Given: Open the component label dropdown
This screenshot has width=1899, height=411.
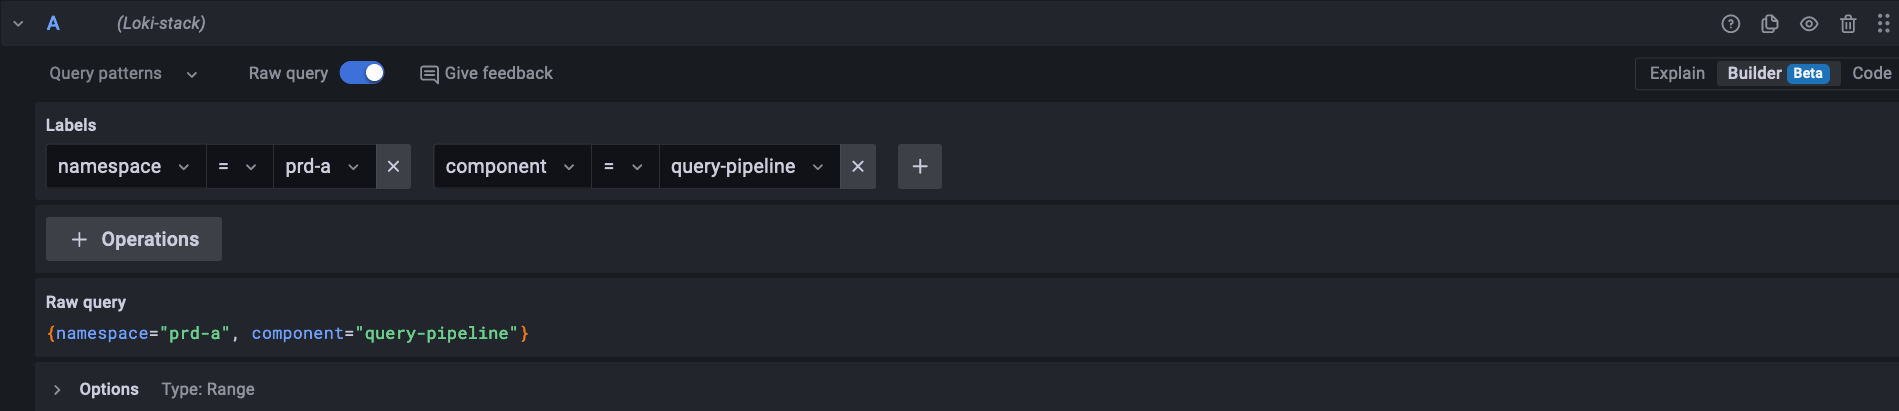Looking at the screenshot, I should [511, 167].
